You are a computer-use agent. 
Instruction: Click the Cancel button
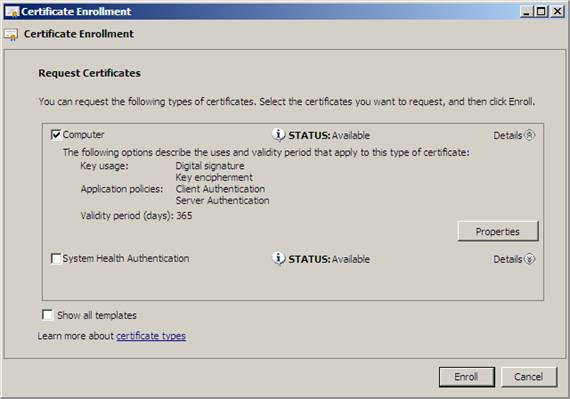click(529, 377)
